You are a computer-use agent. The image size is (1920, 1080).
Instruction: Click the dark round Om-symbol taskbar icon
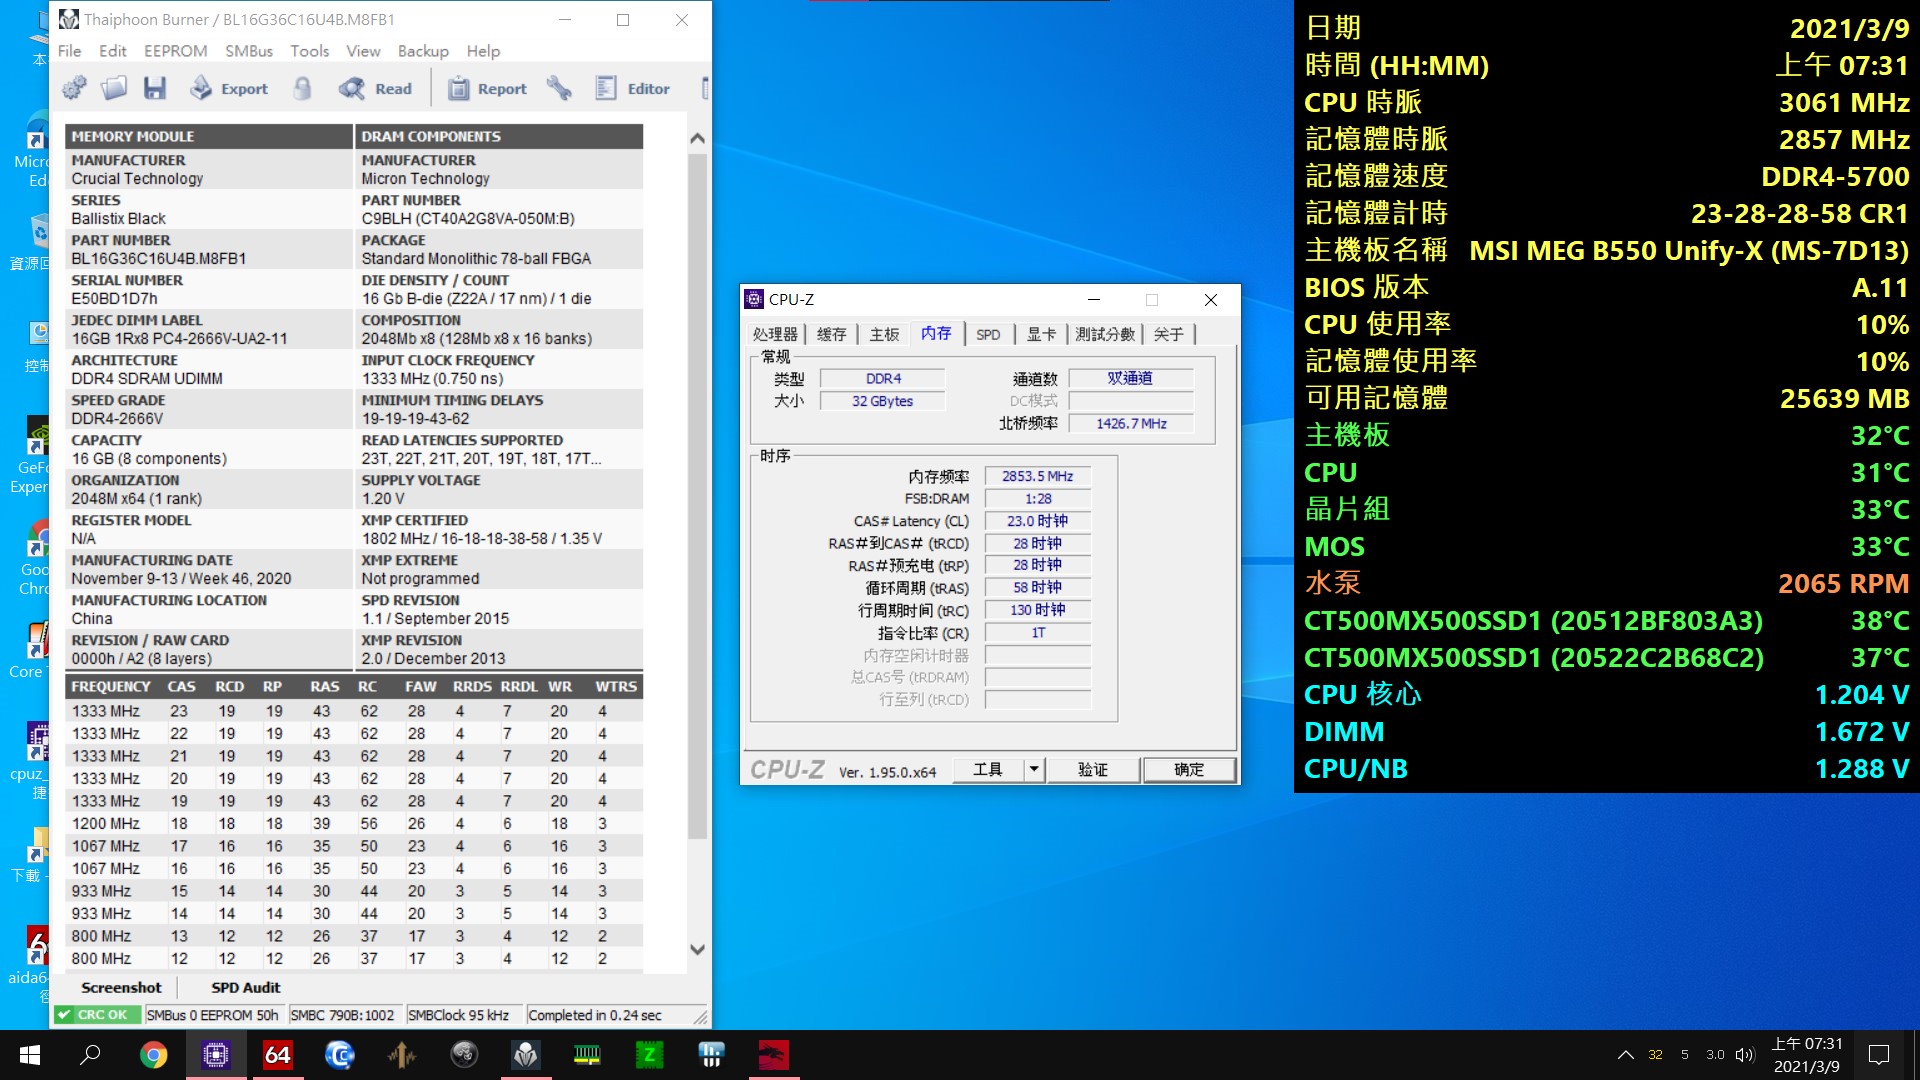click(x=464, y=1055)
